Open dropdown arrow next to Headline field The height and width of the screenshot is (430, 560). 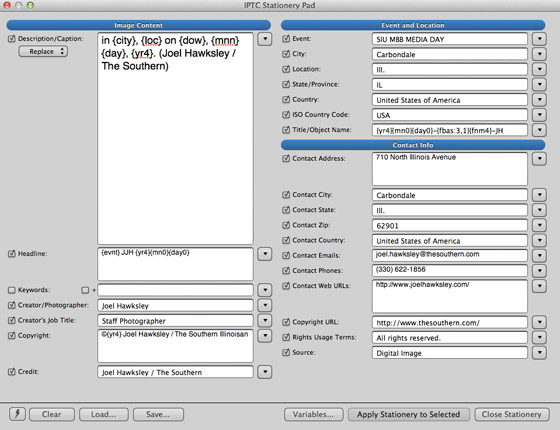(x=265, y=254)
